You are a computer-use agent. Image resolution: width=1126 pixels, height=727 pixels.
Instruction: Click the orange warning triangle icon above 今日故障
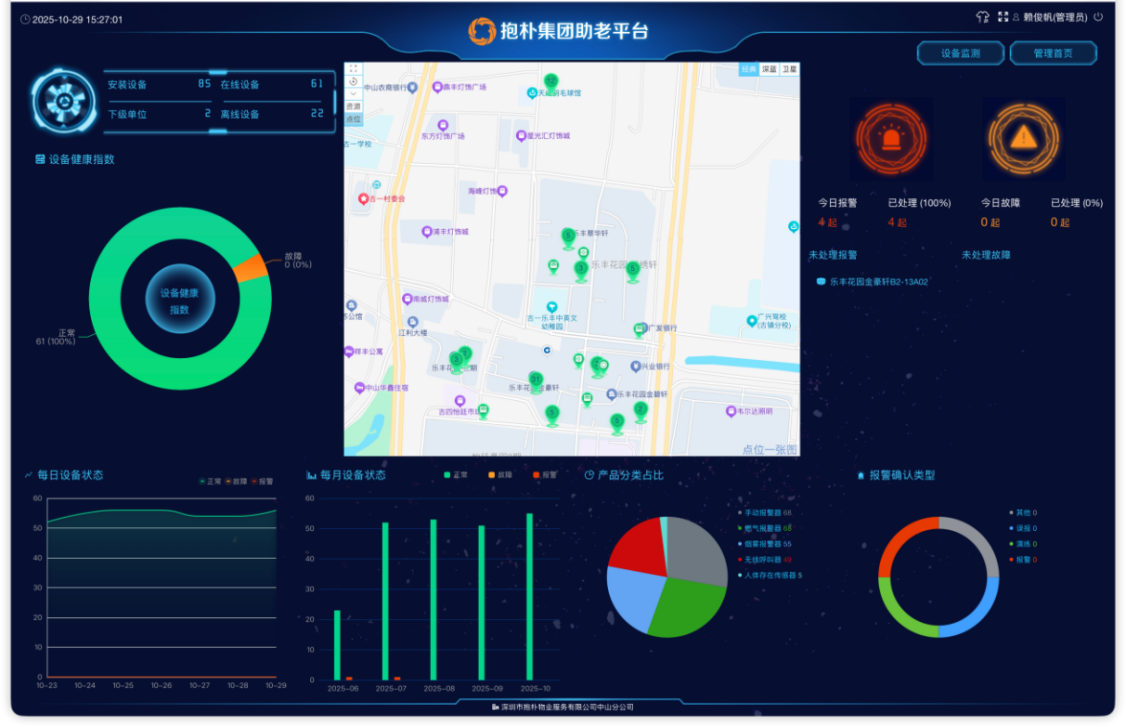(x=1023, y=137)
